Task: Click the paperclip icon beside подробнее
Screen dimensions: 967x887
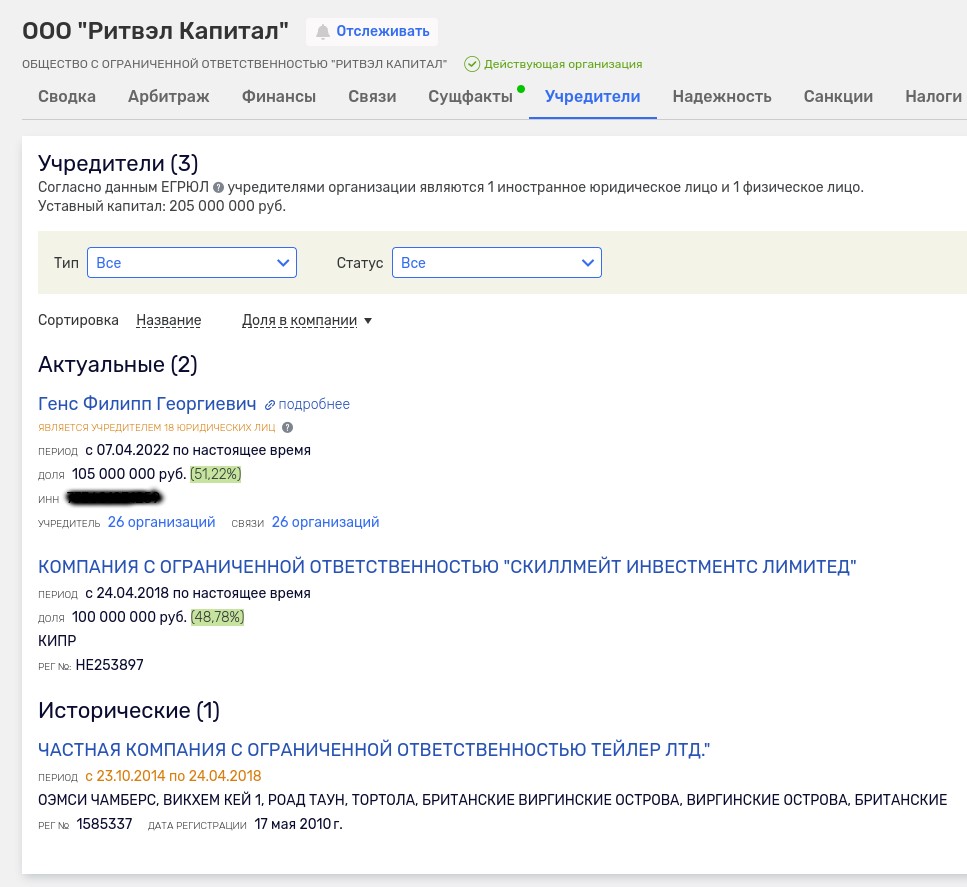Action: pyautogui.click(x=268, y=404)
